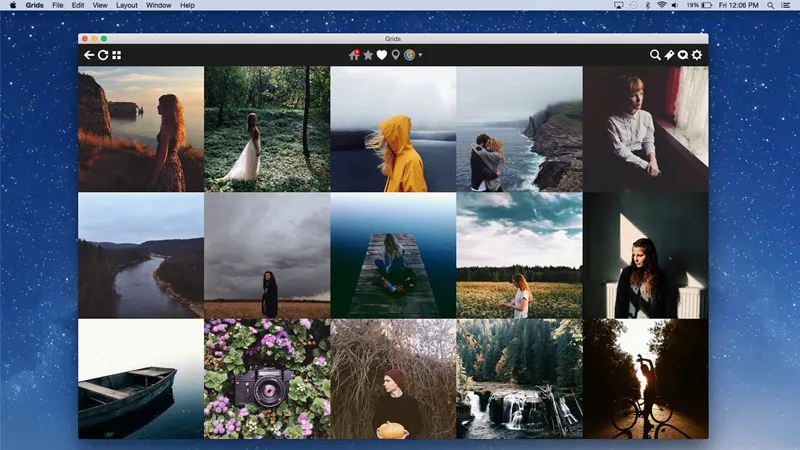Screen dimensions: 800x450
Task: Open the home feed icon
Action: 354,55
